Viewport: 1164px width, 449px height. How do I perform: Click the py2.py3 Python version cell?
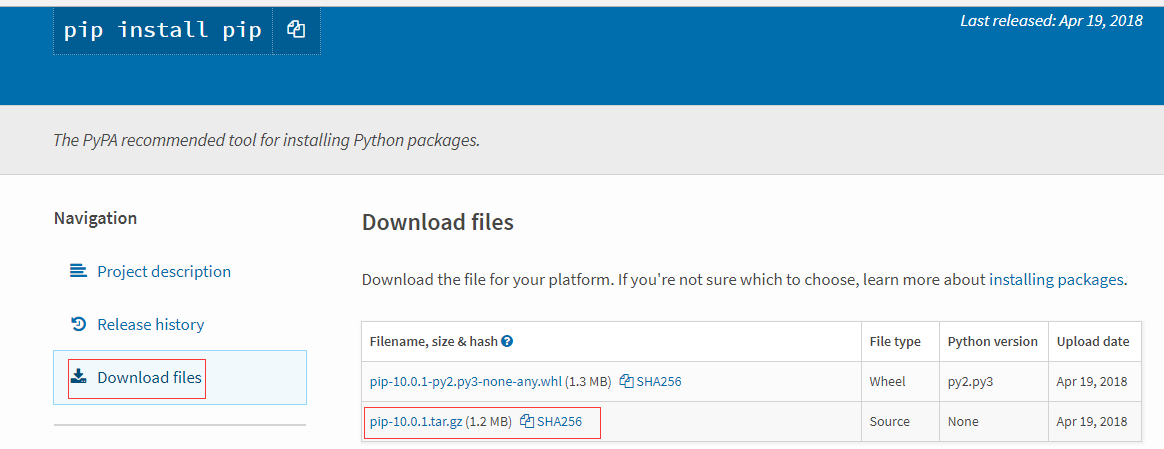pos(970,381)
